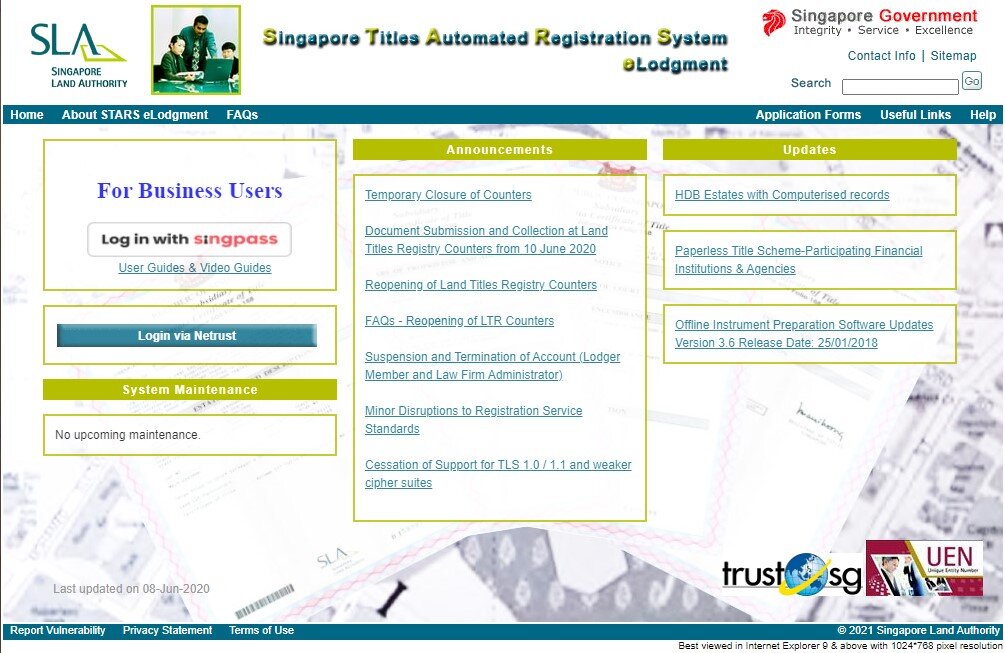Click Login via Netrust button
The image size is (1005, 653).
[187, 335]
